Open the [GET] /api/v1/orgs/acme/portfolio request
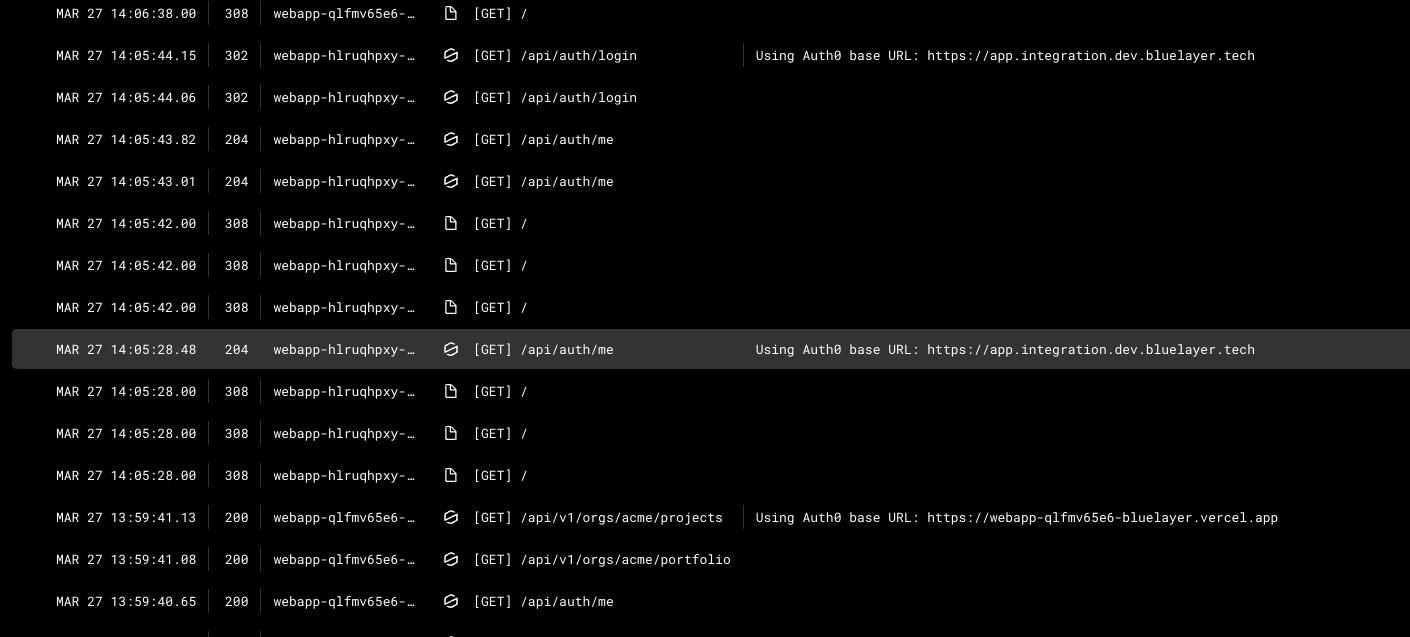1410x637 pixels. (602, 560)
